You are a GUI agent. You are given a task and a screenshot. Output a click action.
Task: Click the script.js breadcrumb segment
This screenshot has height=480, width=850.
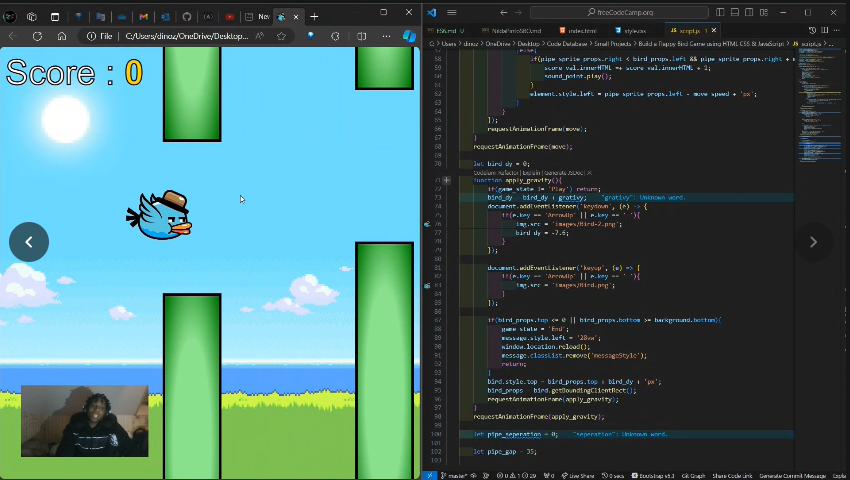click(x=807, y=43)
